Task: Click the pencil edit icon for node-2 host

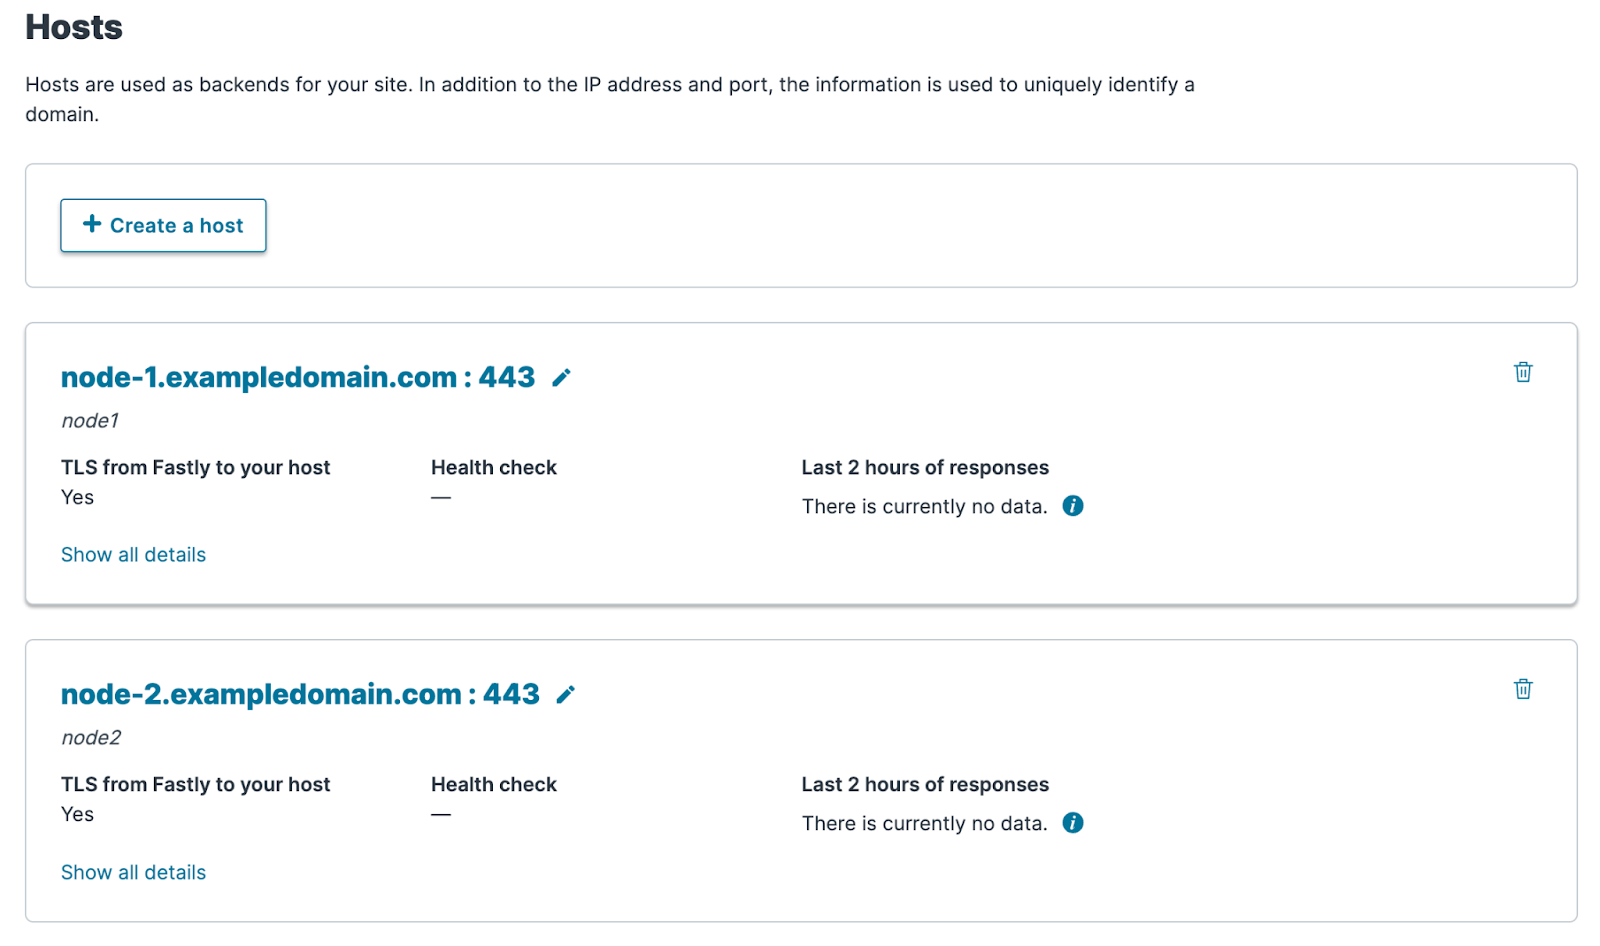Action: pyautogui.click(x=566, y=695)
